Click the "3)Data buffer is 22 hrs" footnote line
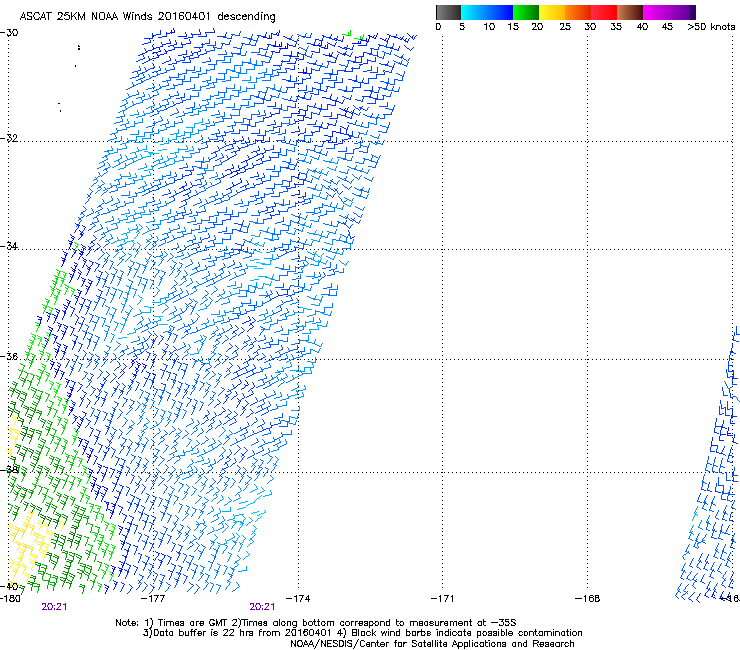This screenshot has height=650, width=740. (x=362, y=633)
